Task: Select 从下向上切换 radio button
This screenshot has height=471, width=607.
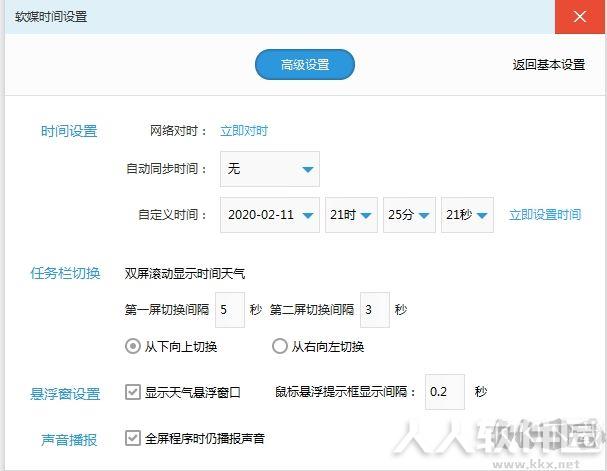Action: (x=132, y=346)
